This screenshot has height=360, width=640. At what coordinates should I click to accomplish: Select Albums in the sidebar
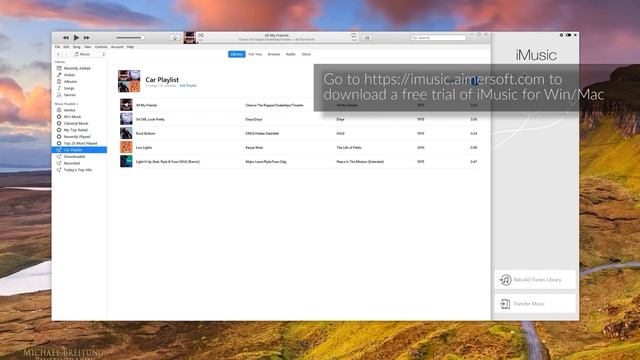point(70,82)
